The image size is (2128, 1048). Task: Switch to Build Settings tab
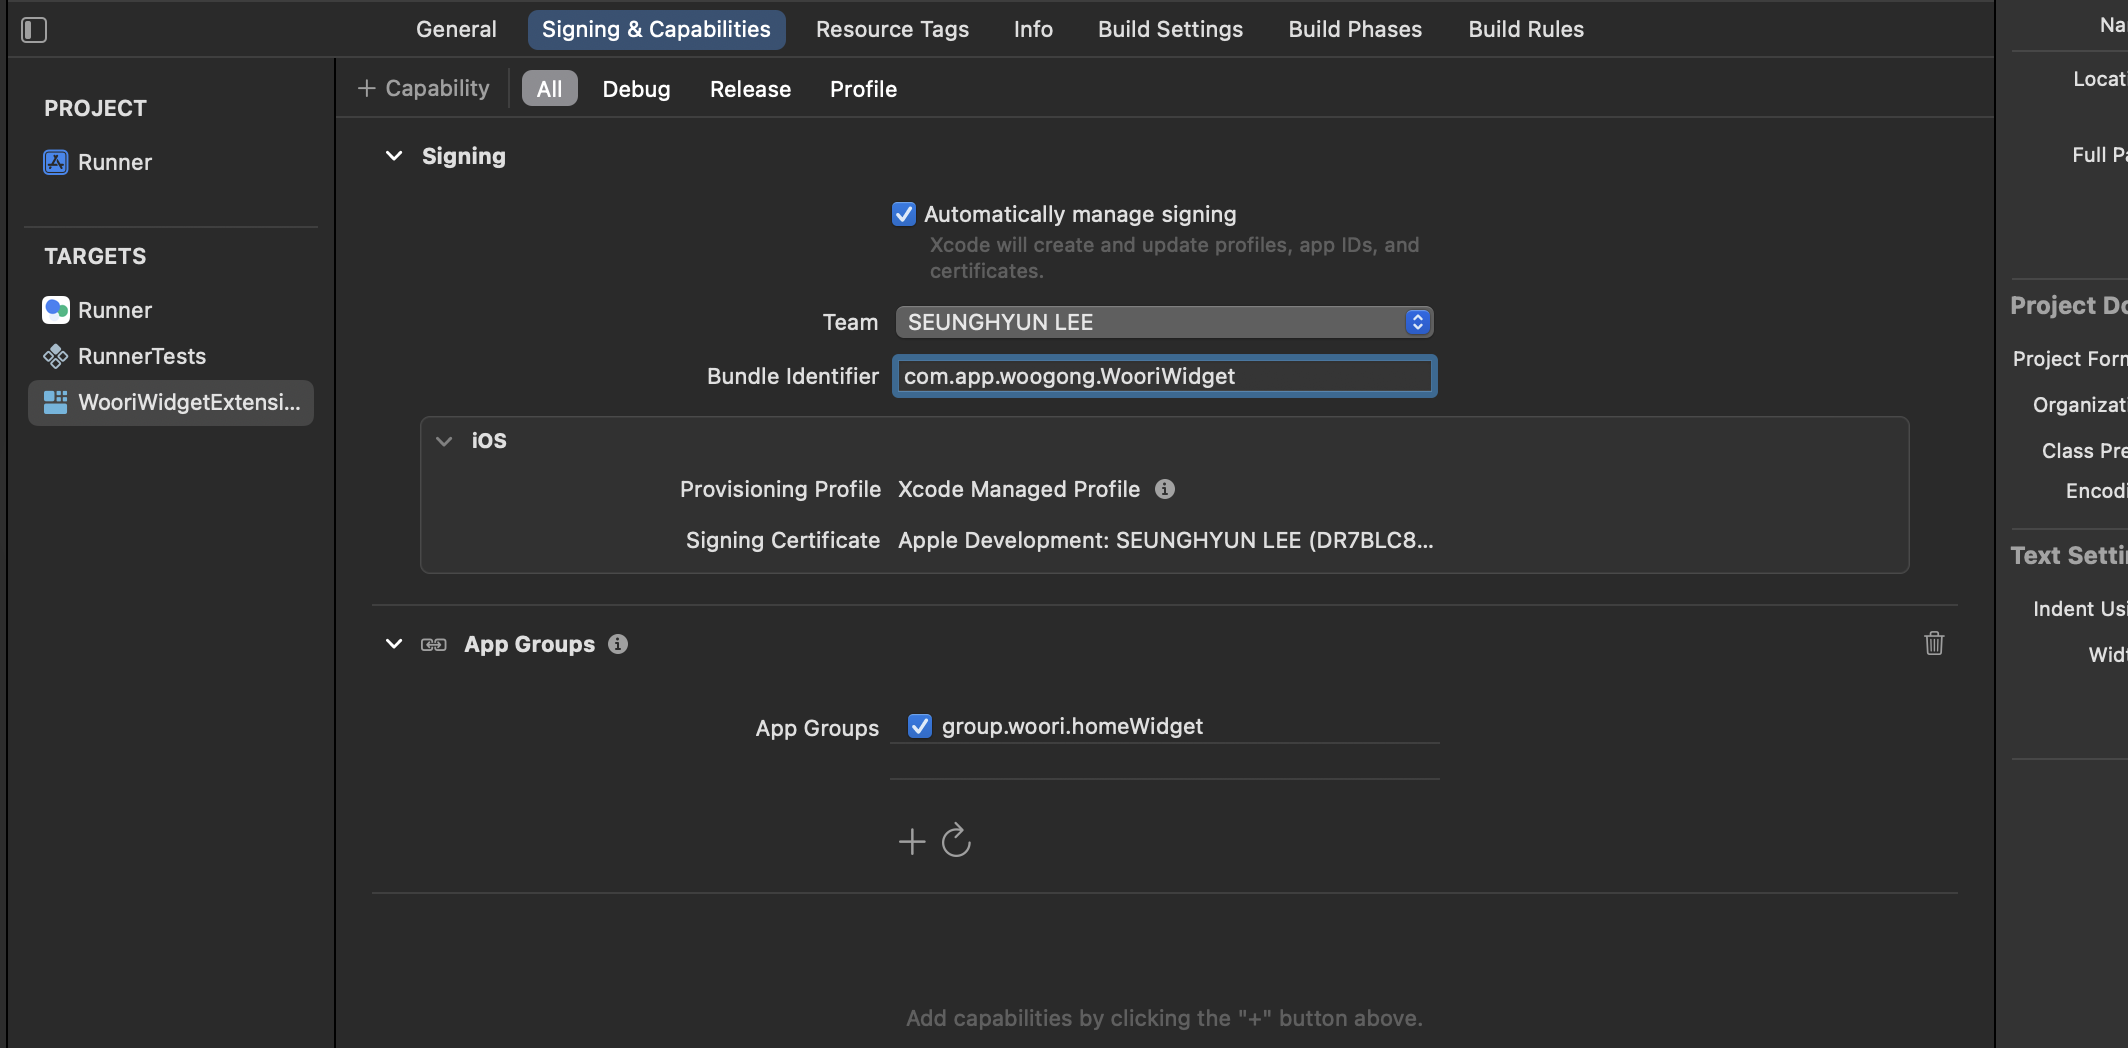(1170, 29)
